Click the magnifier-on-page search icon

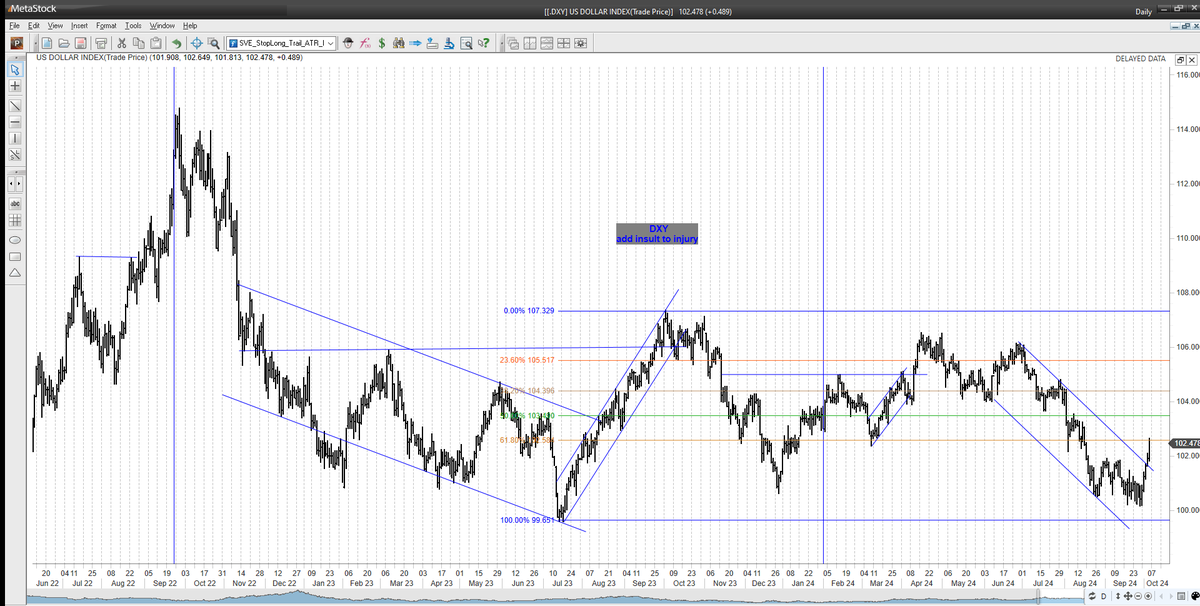pos(466,43)
